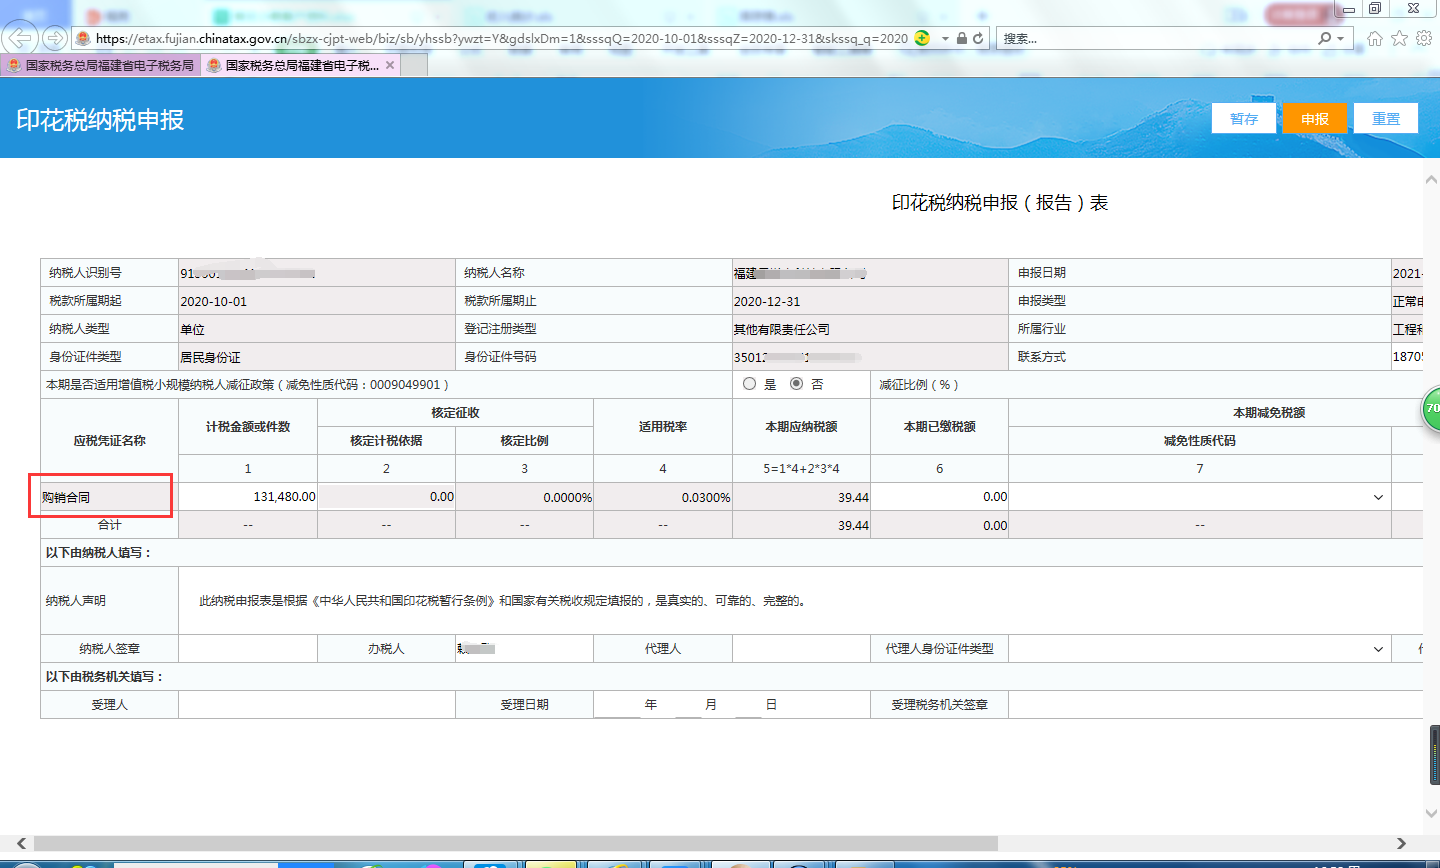
Task: Open the browser home page icon
Action: point(1375,39)
